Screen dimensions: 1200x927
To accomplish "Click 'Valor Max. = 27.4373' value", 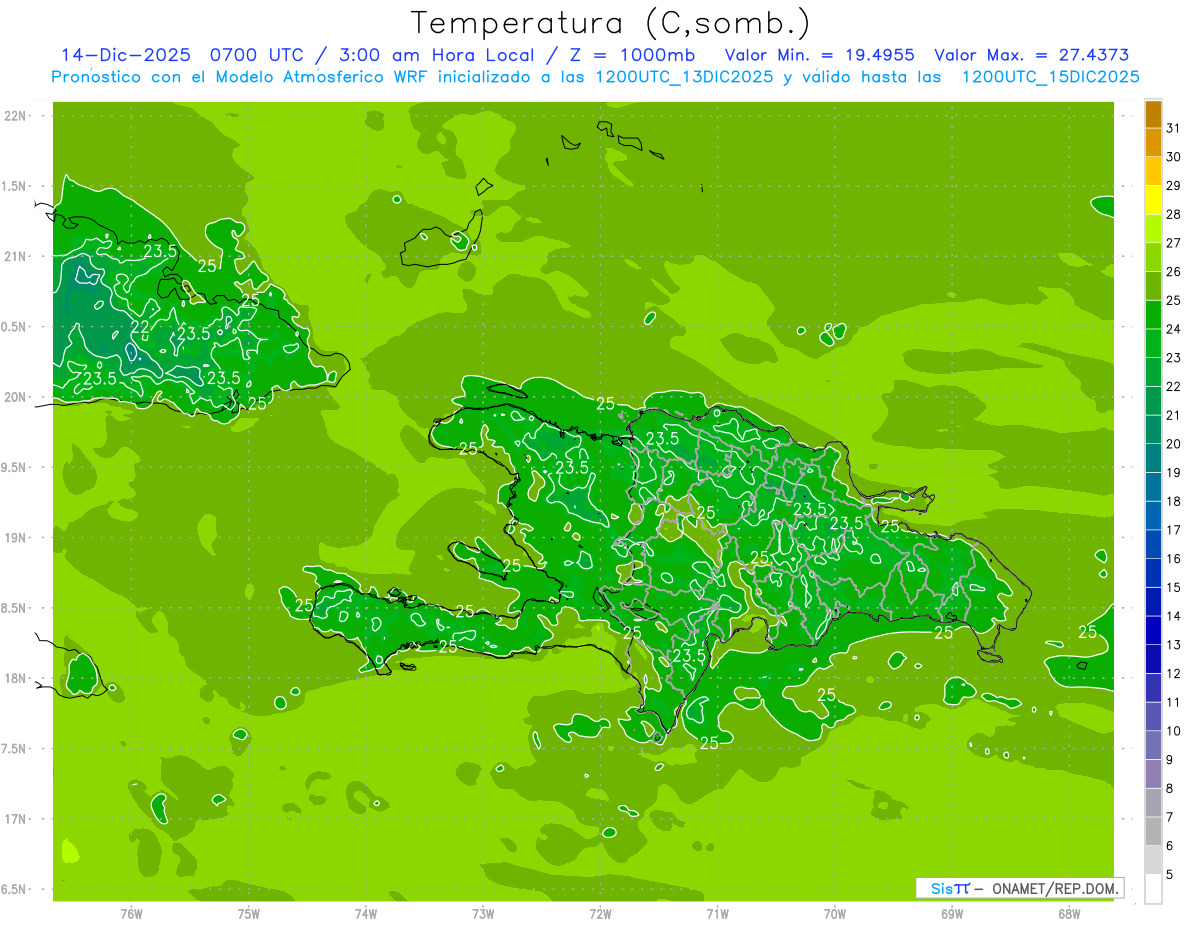I will click(x=1031, y=55).
